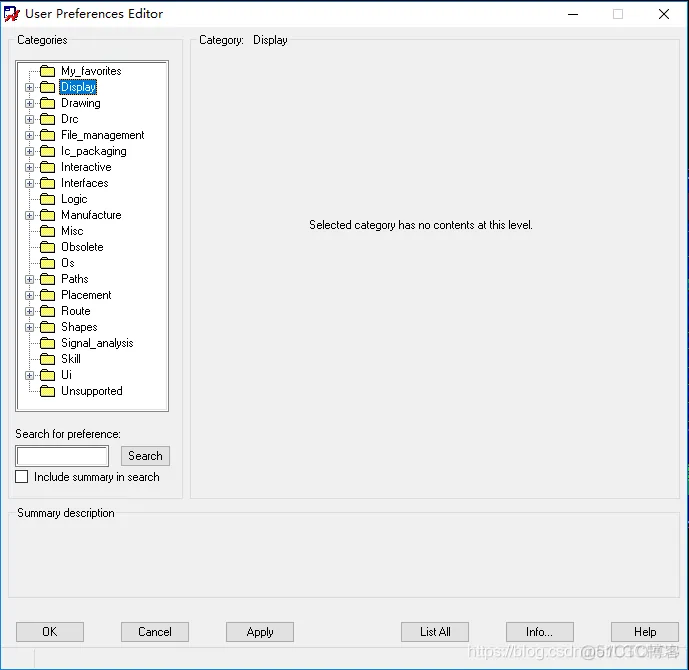The image size is (689, 670).
Task: Click the Search button
Action: click(x=145, y=456)
